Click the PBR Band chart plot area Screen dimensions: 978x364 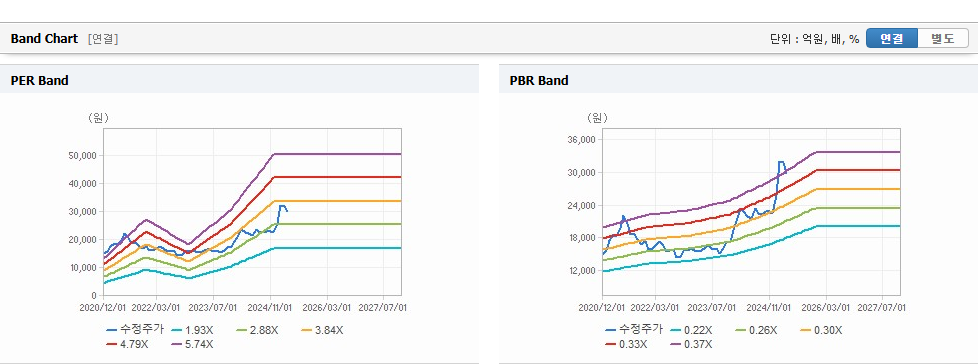pos(752,212)
